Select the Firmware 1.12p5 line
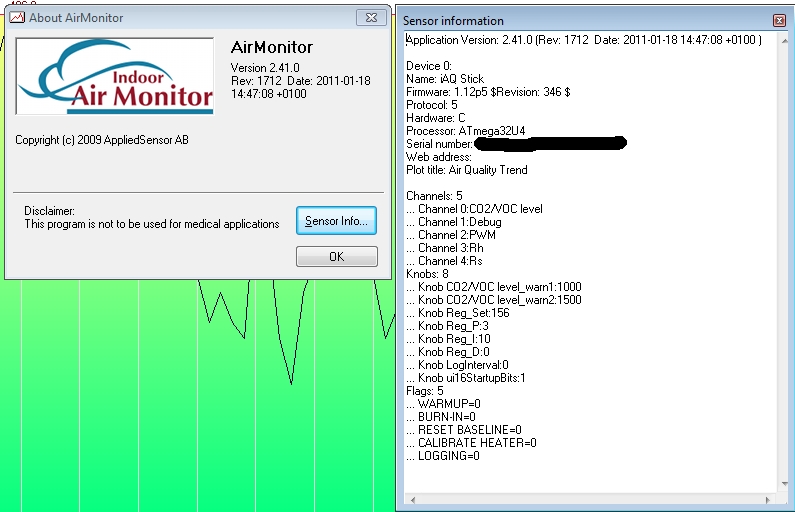 (488, 92)
